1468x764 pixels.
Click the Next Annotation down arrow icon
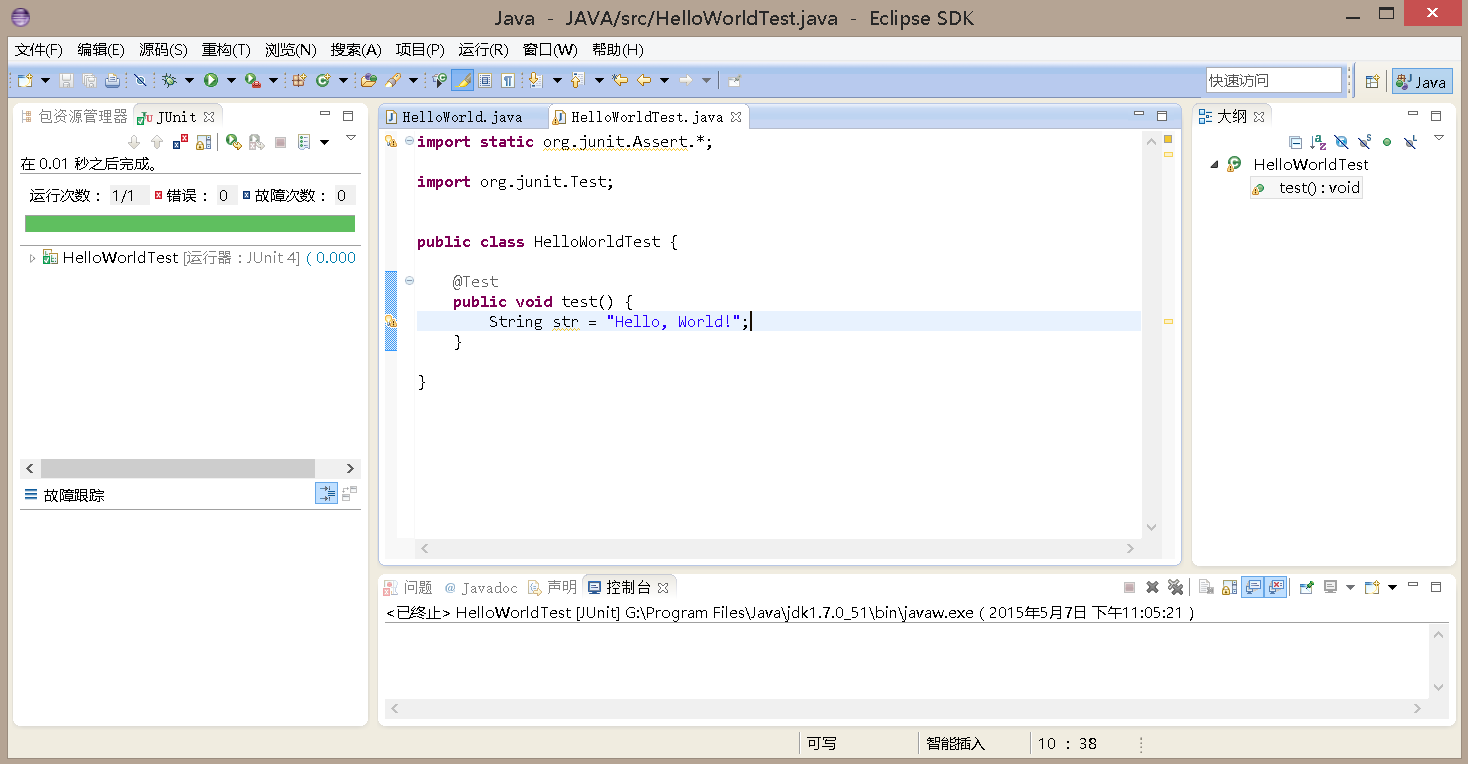[x=536, y=80]
